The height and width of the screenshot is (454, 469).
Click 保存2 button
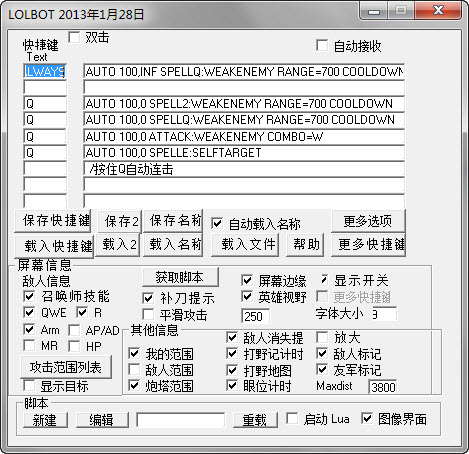tap(120, 221)
